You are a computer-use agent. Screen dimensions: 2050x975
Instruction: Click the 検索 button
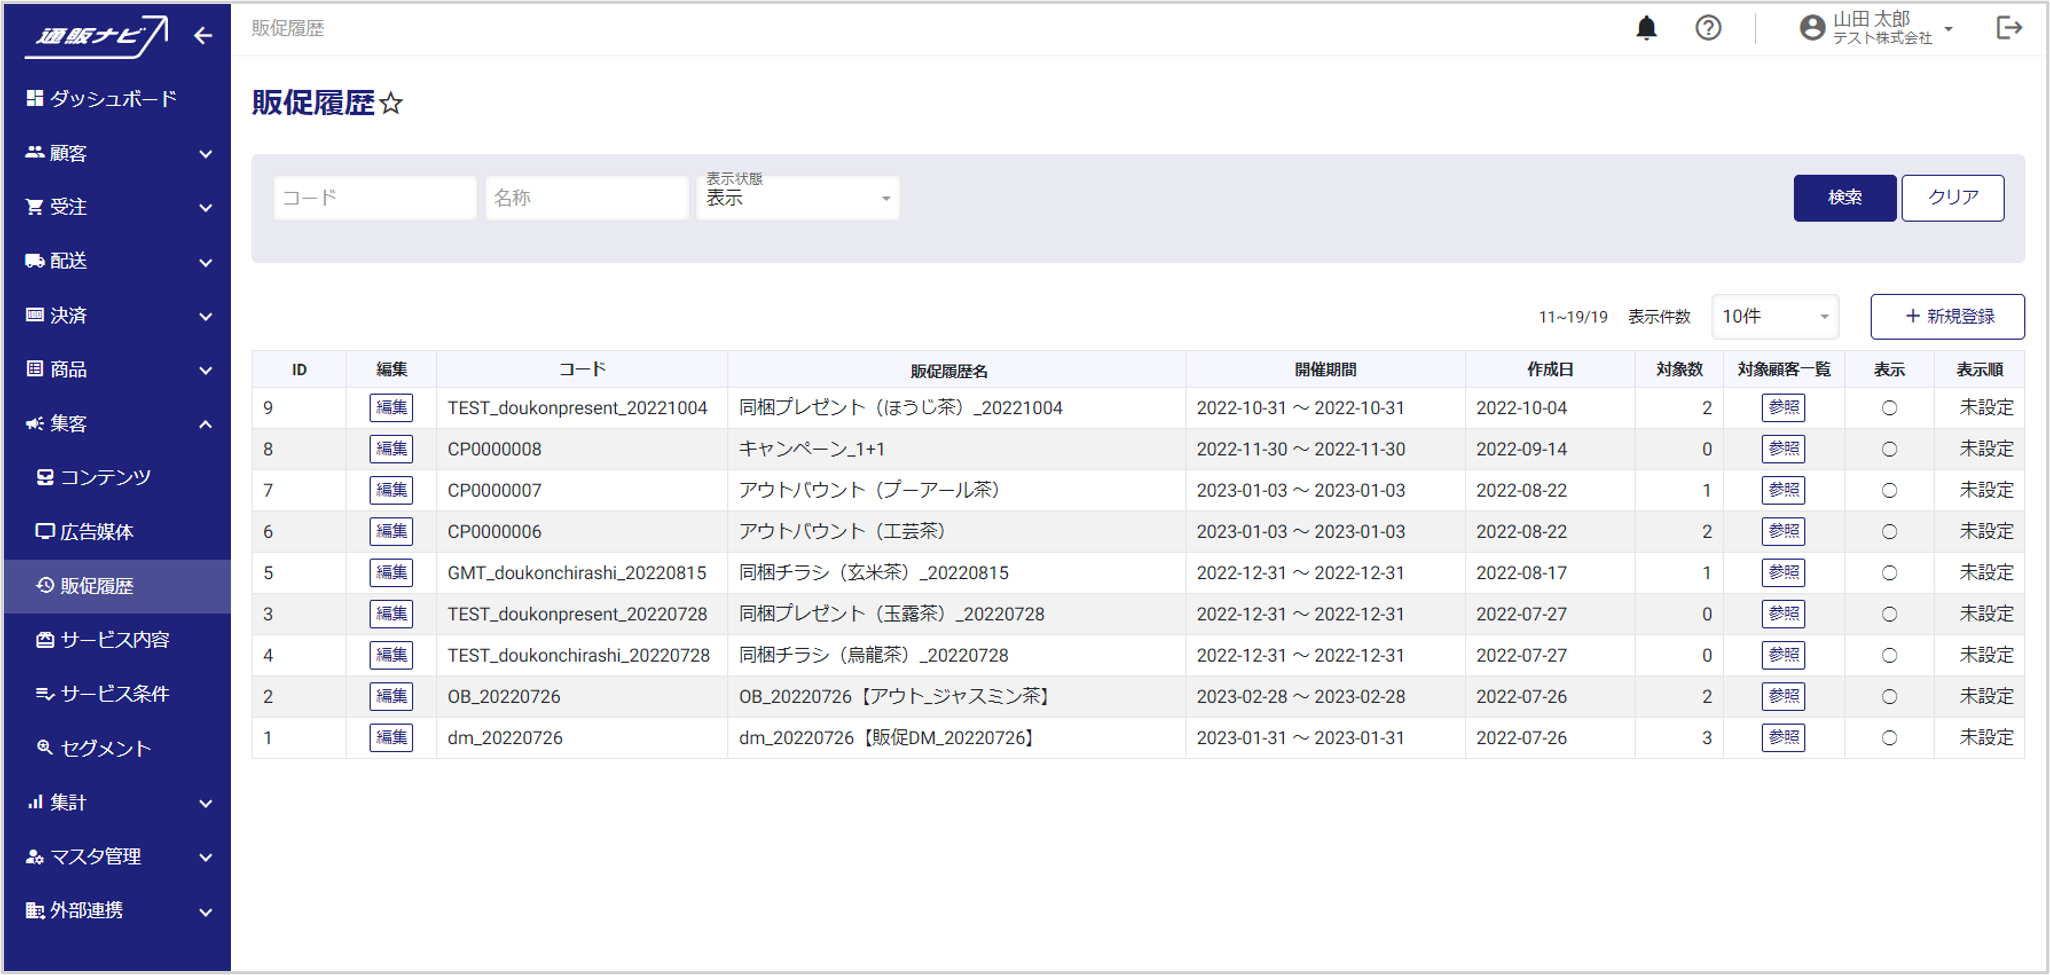(1844, 198)
